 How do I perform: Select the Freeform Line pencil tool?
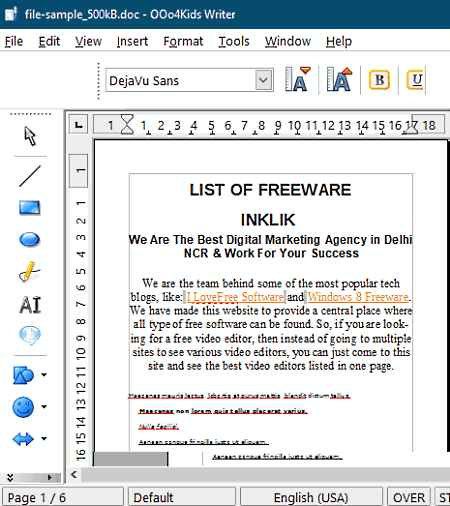(x=29, y=272)
